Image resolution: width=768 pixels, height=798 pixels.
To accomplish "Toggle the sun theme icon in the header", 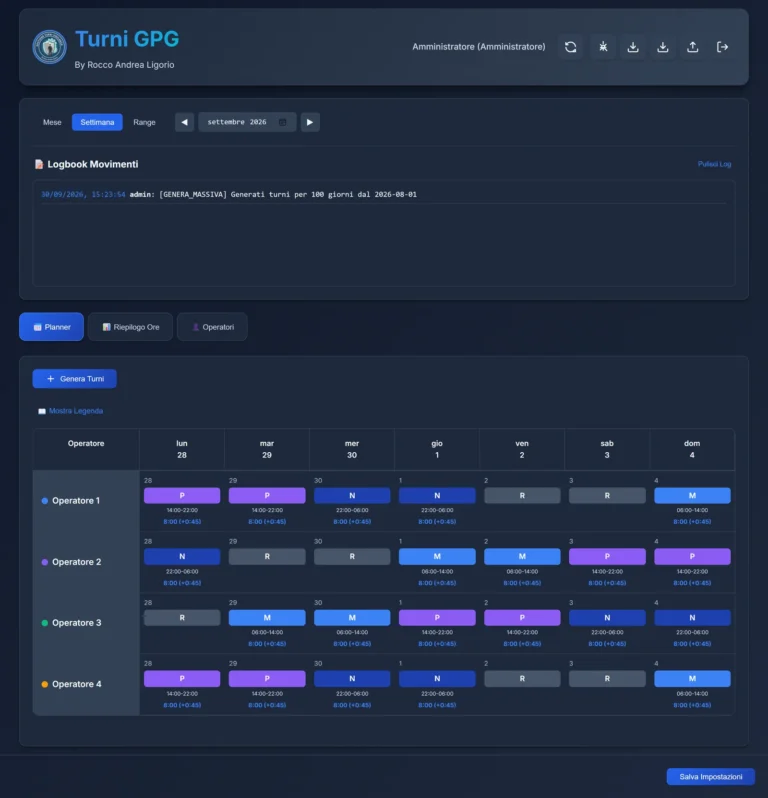I will 603,47.
